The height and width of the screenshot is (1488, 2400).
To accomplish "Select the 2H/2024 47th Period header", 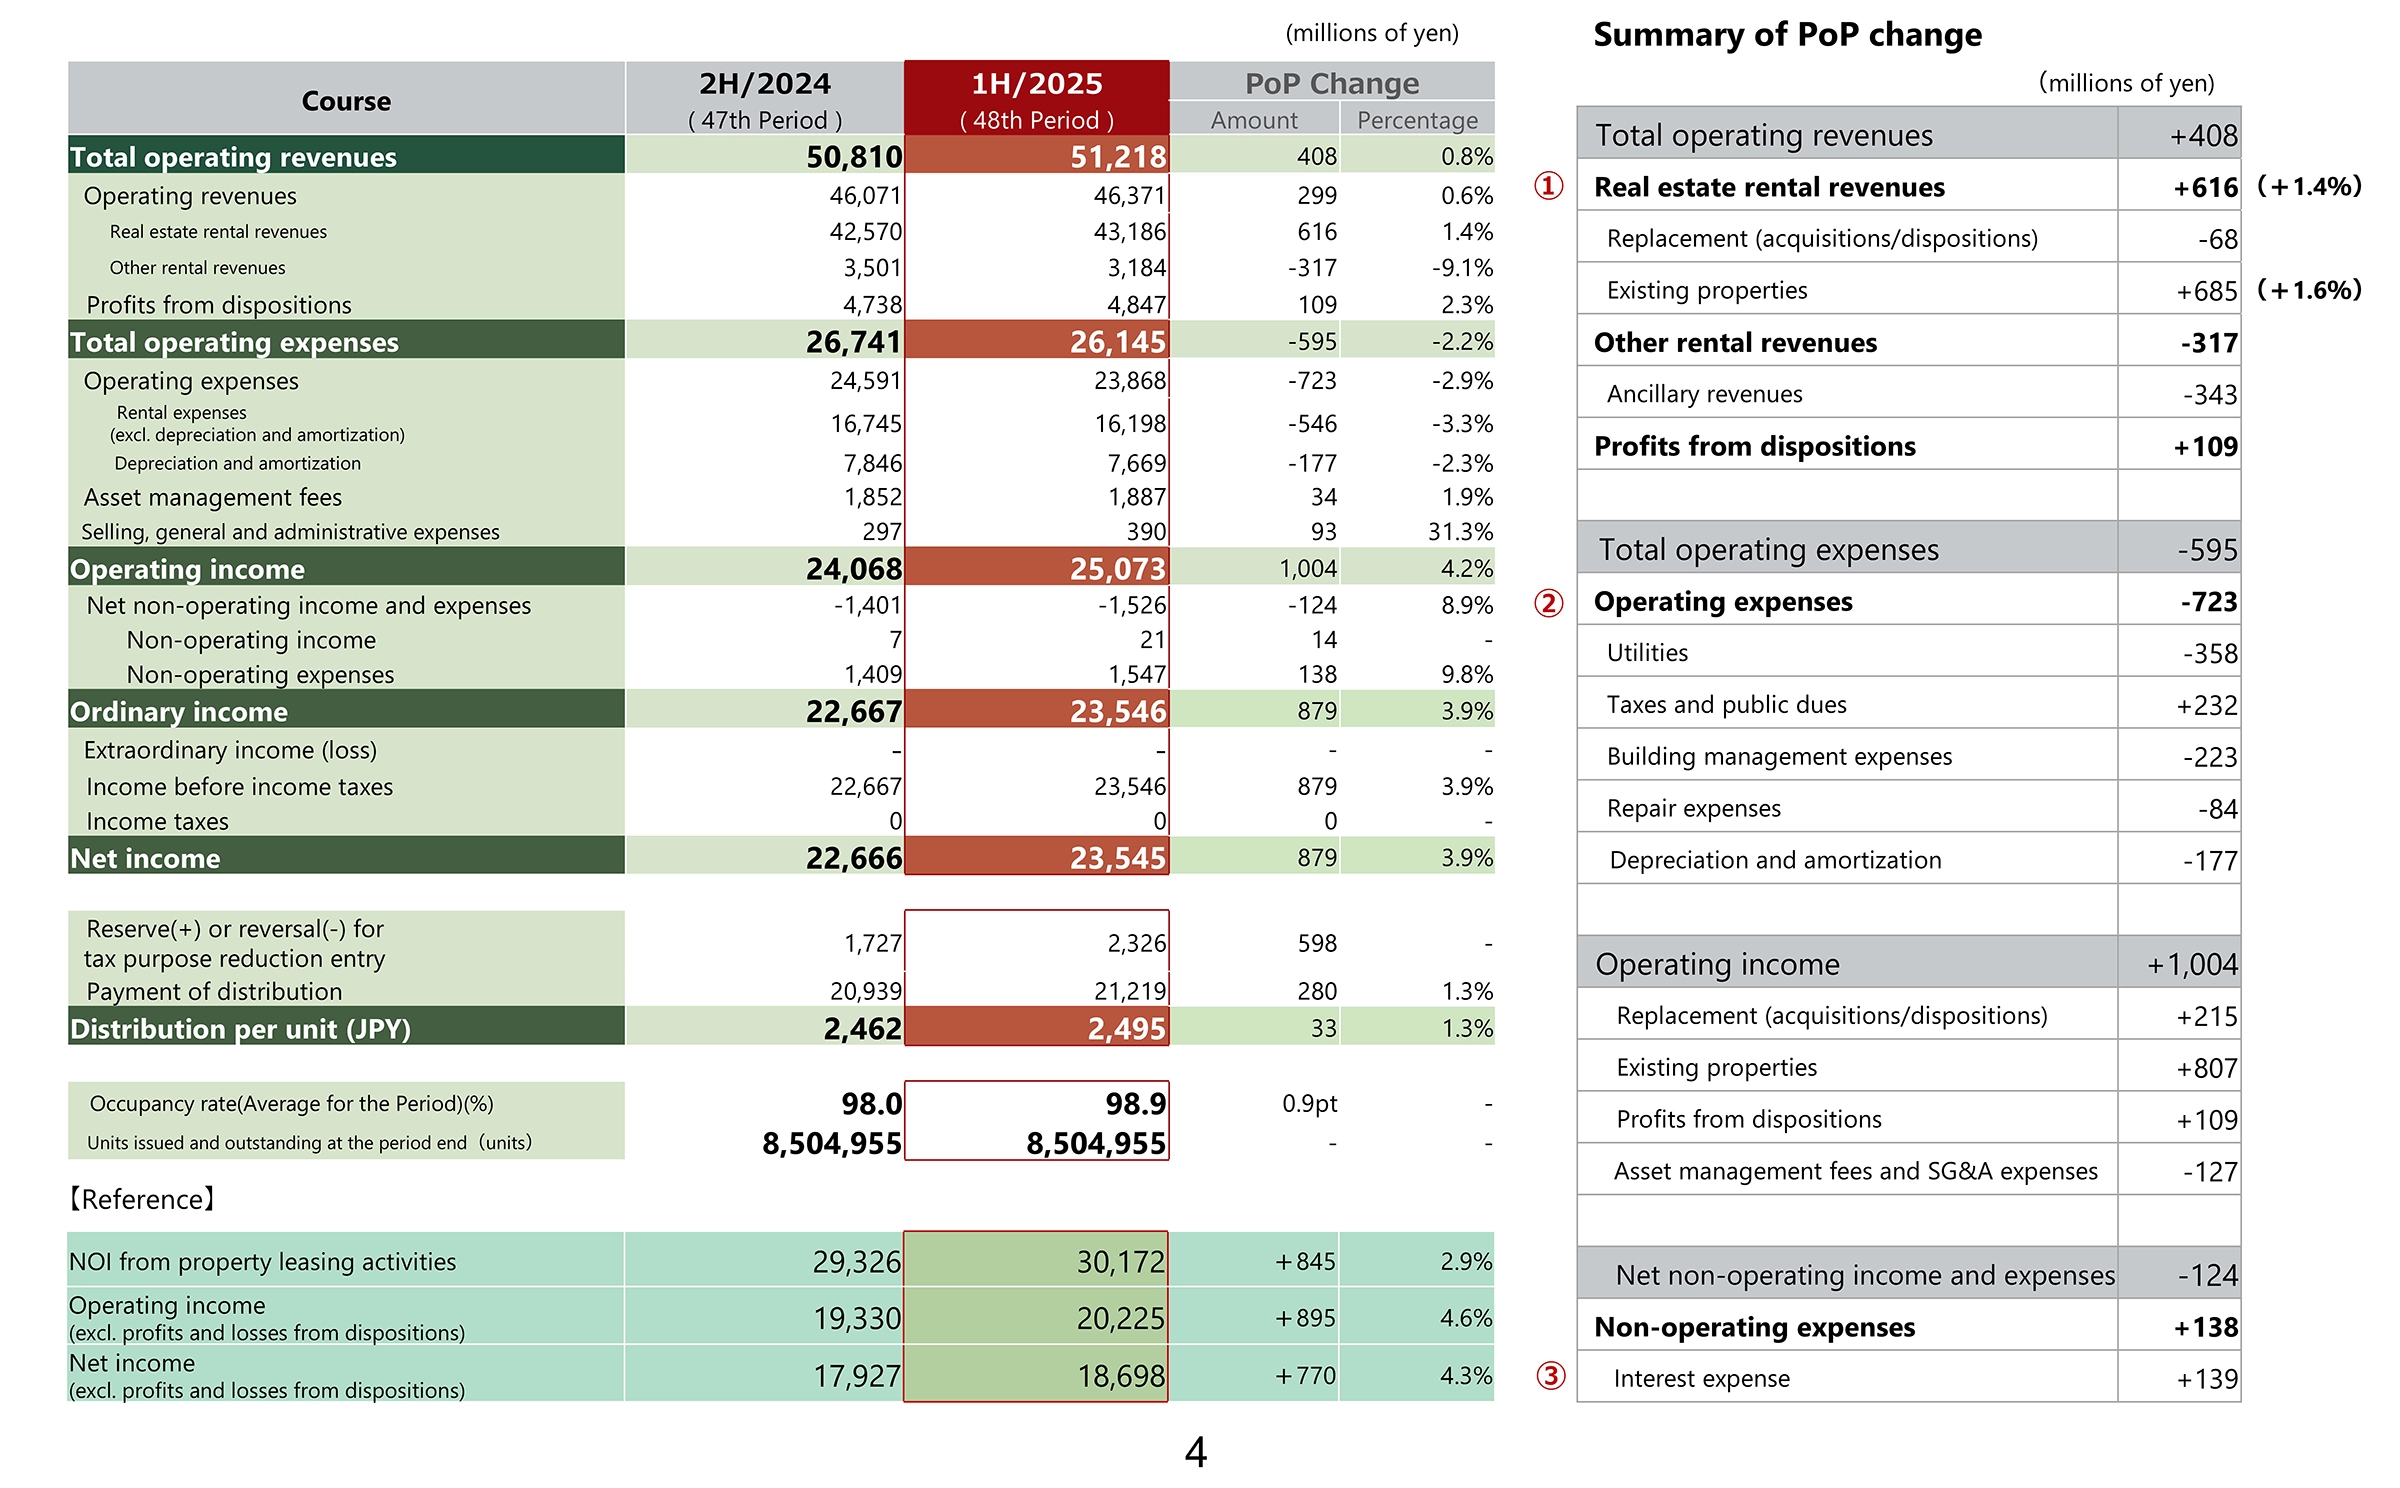I will [765, 98].
